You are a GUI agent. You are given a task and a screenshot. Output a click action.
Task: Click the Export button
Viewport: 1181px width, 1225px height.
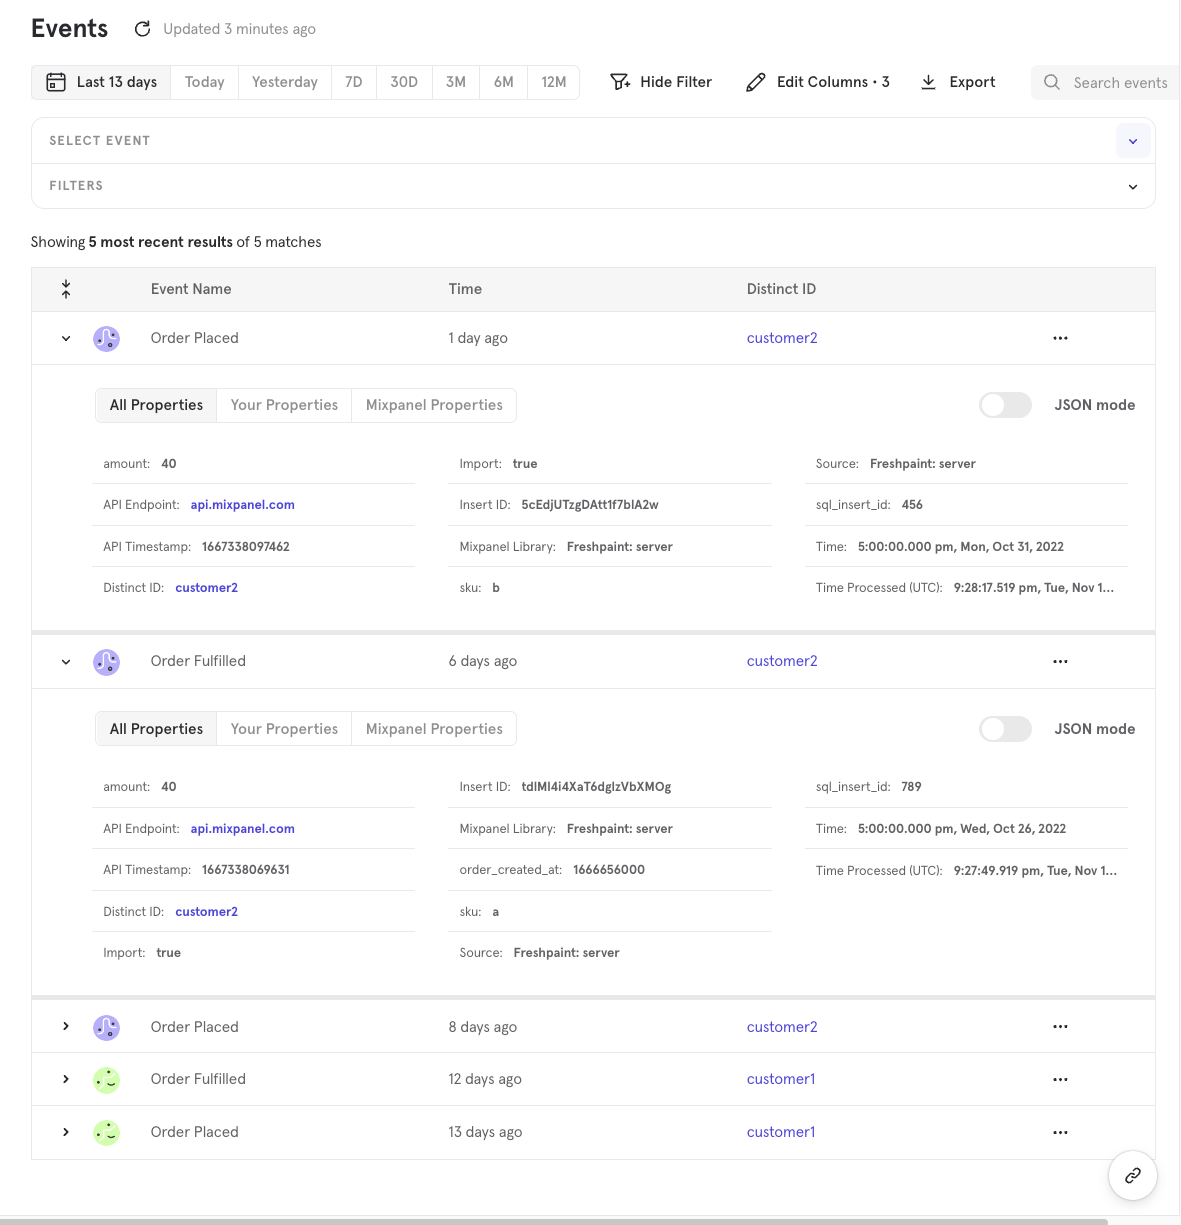[x=958, y=82]
